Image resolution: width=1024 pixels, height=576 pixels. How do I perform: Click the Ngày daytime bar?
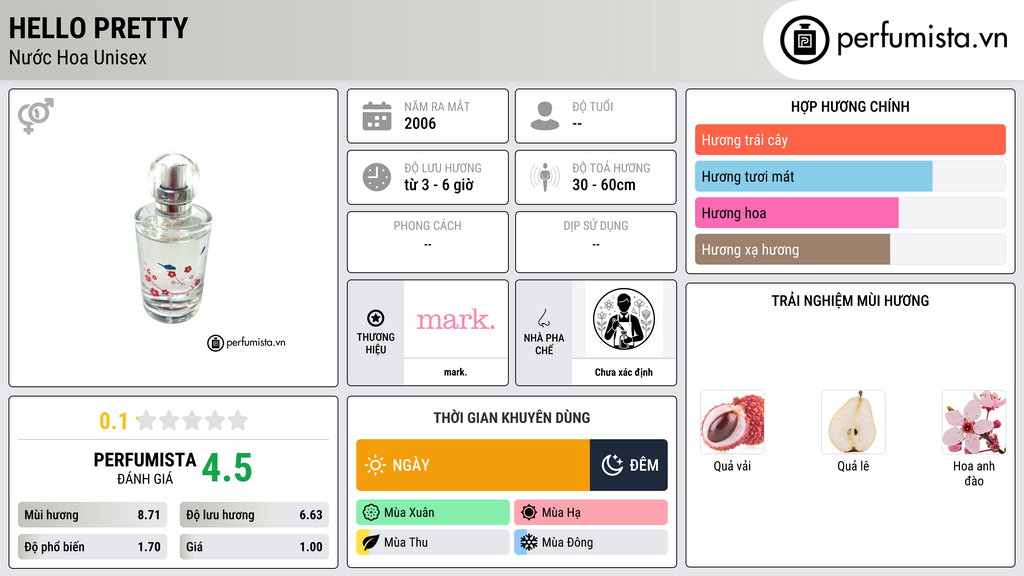pyautogui.click(x=473, y=465)
